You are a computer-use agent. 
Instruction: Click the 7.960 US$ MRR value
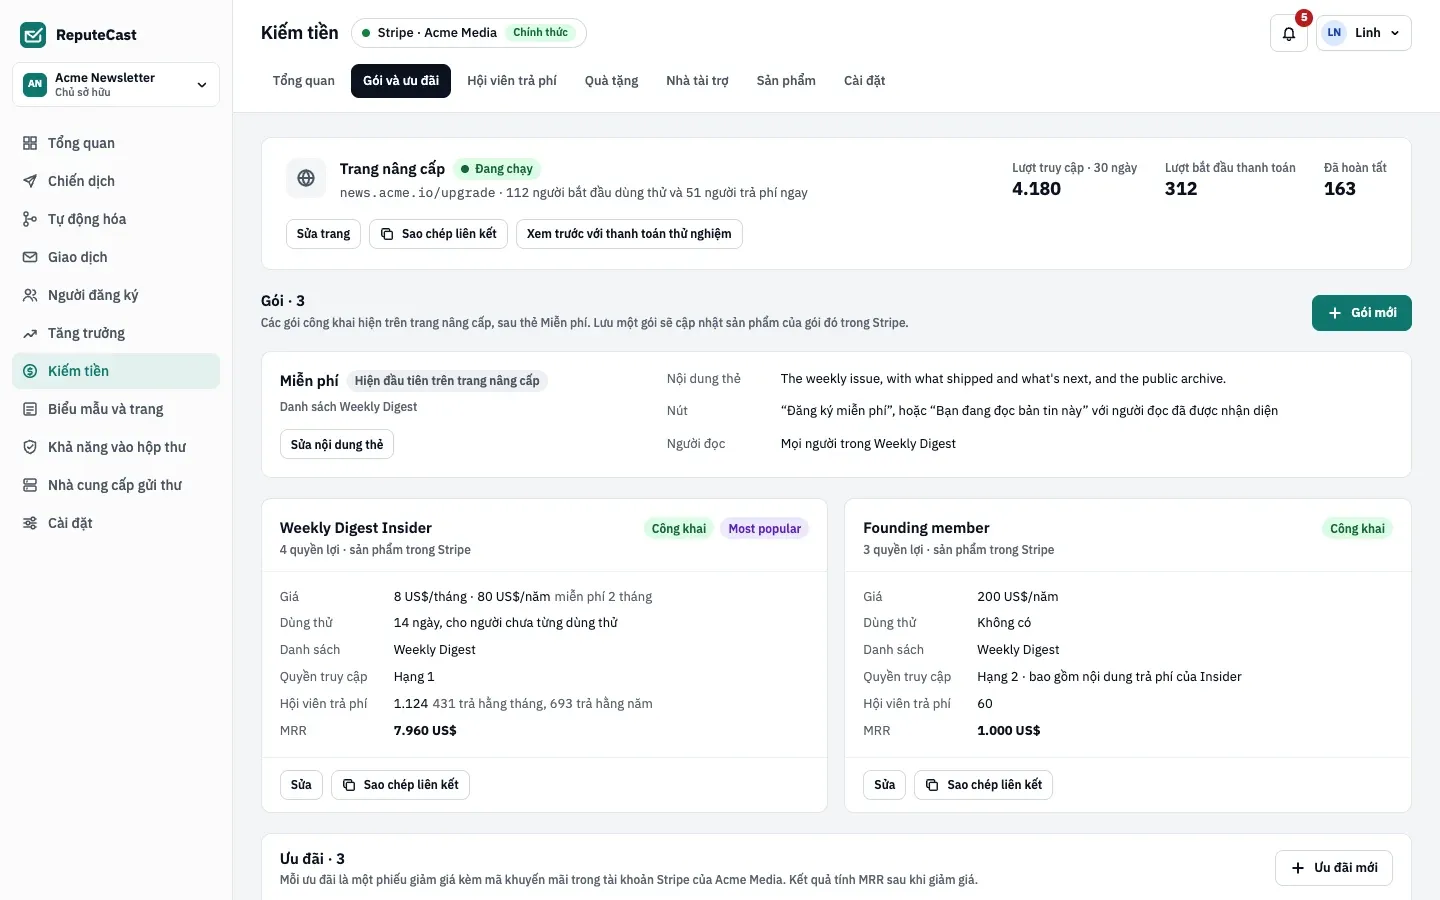[425, 731]
